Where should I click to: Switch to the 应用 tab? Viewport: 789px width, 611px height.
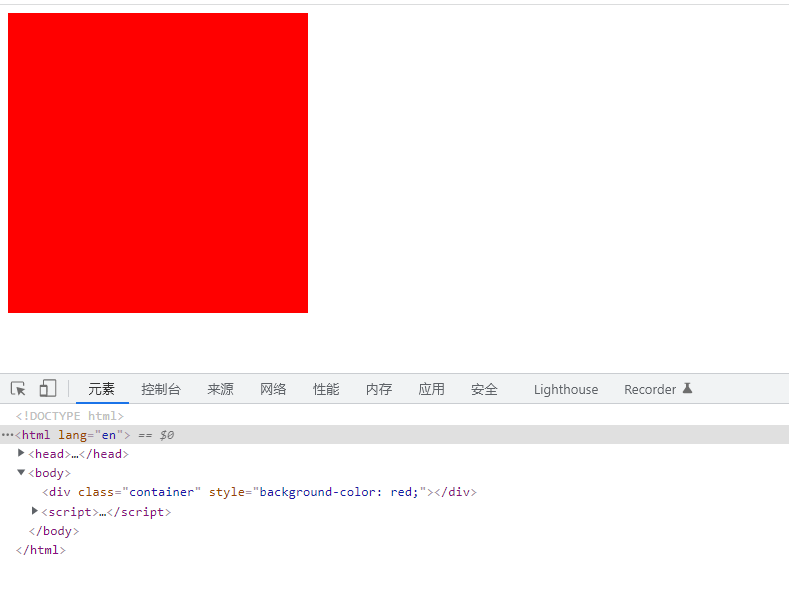(x=432, y=389)
